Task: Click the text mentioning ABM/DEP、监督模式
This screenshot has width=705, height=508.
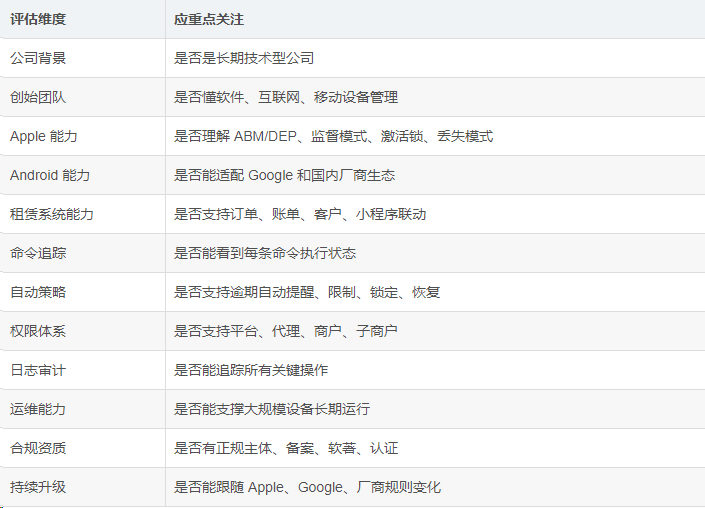Action: tap(333, 136)
